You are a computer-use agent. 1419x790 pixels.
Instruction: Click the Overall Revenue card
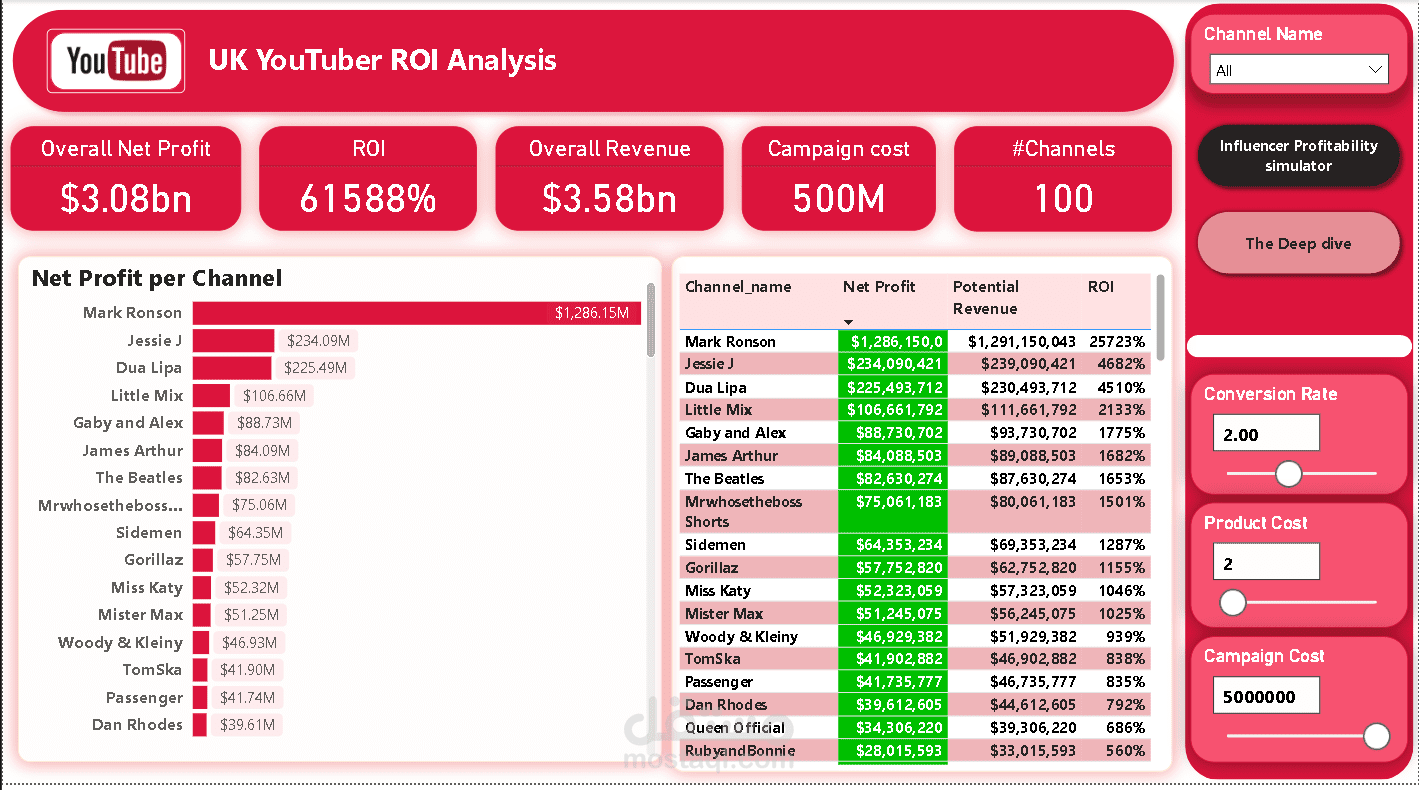pyautogui.click(x=610, y=178)
